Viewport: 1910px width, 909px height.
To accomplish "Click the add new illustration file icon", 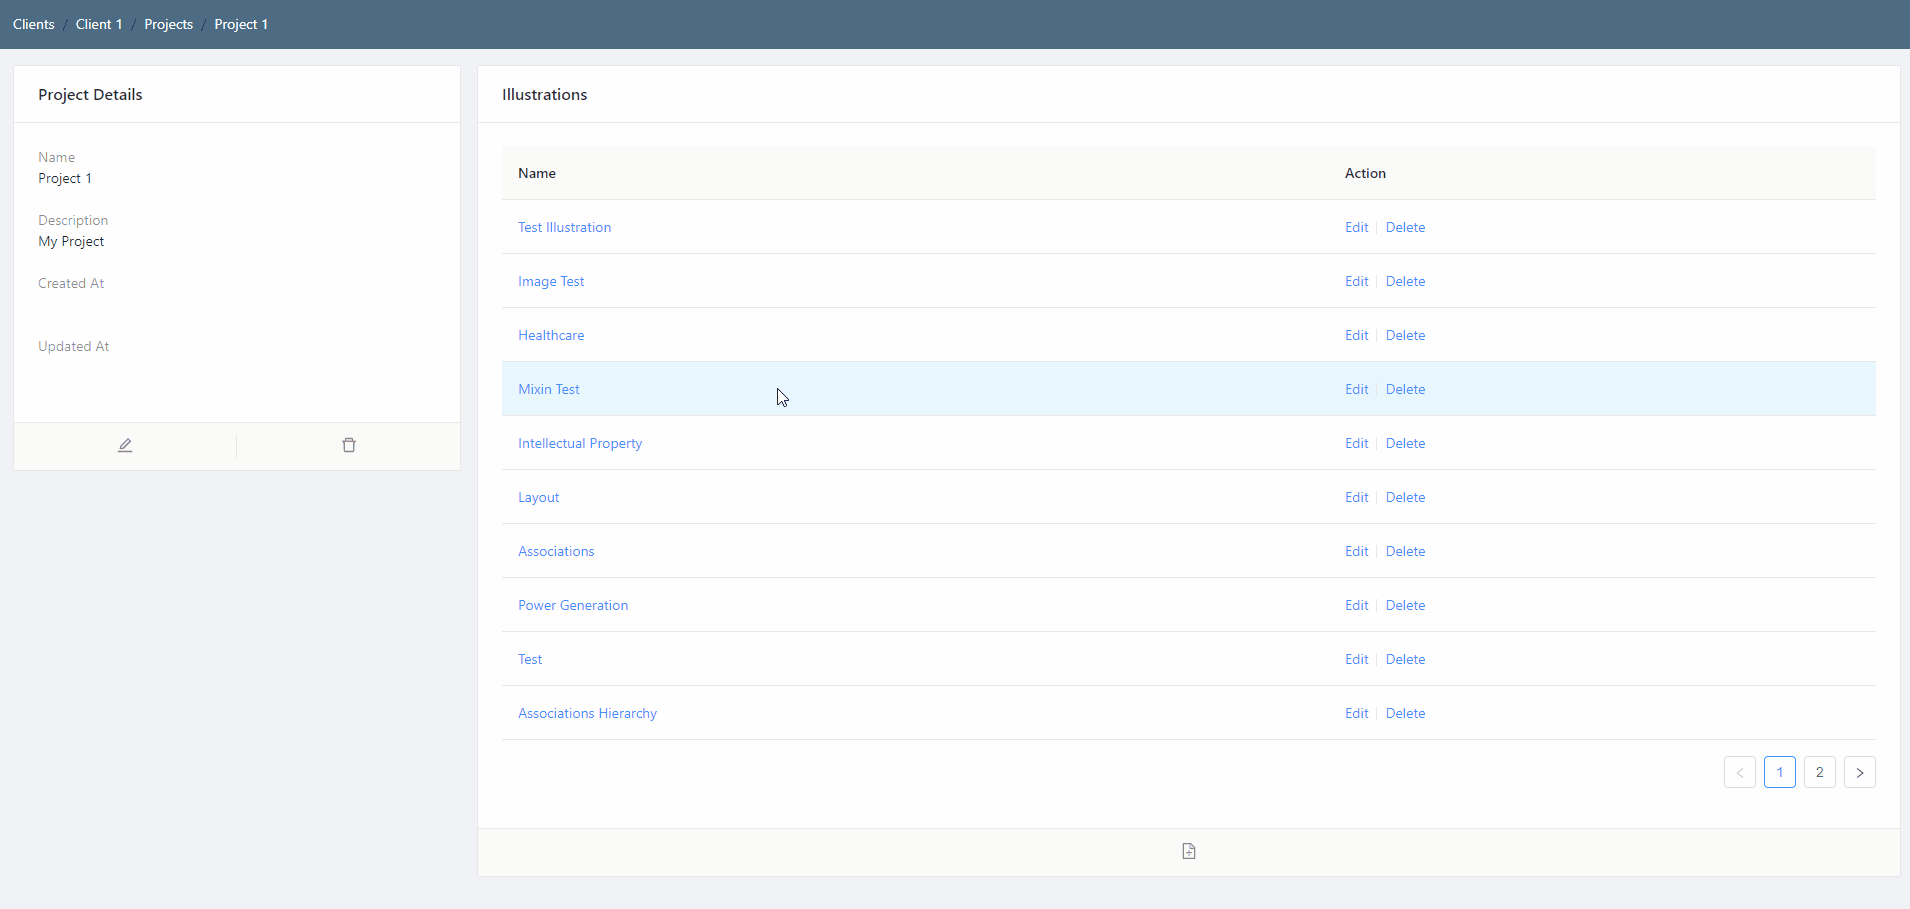I will coord(1188,852).
